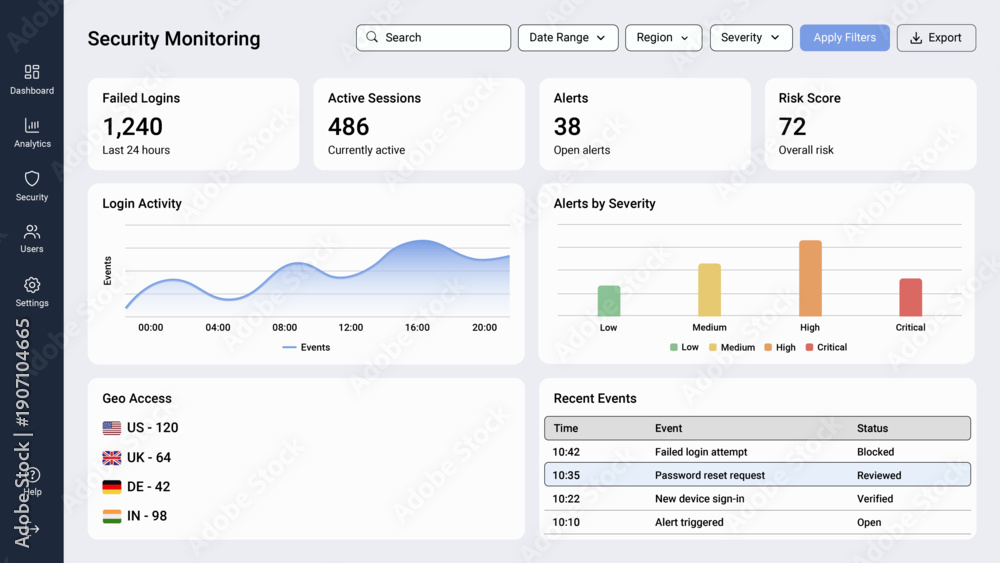Open the Region dropdown filter
1000x563 pixels.
(663, 38)
